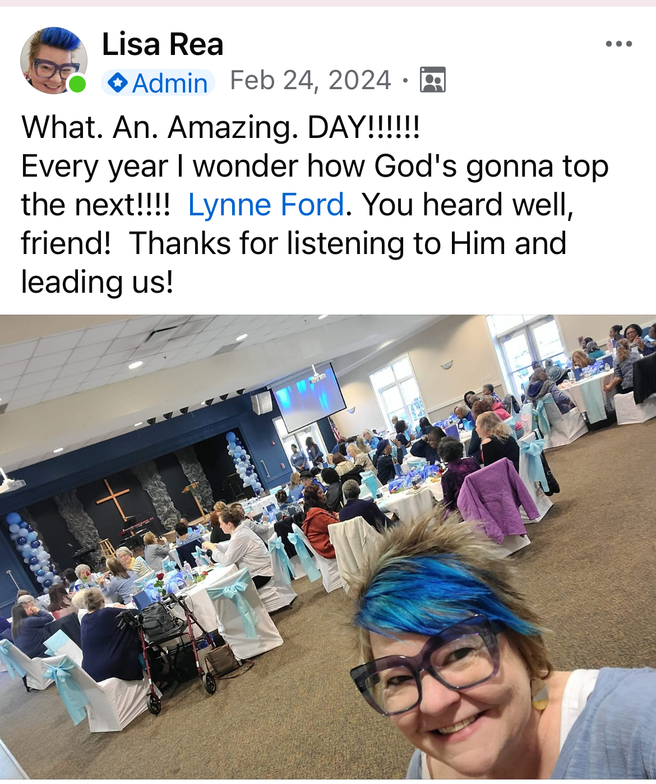
Task: Open the attached event photo
Action: (x=328, y=547)
